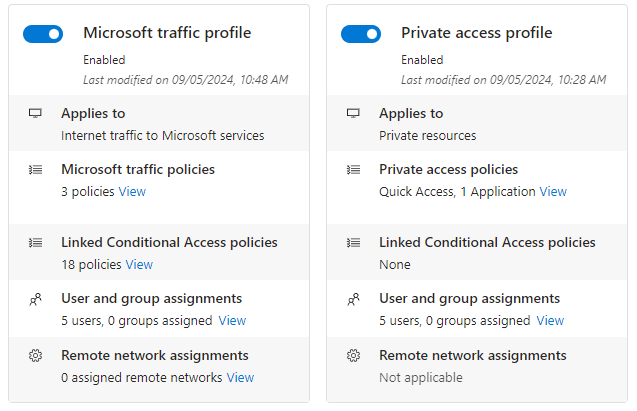View Private access user and group assignments
This screenshot has height=411, width=637.
pyautogui.click(x=550, y=321)
